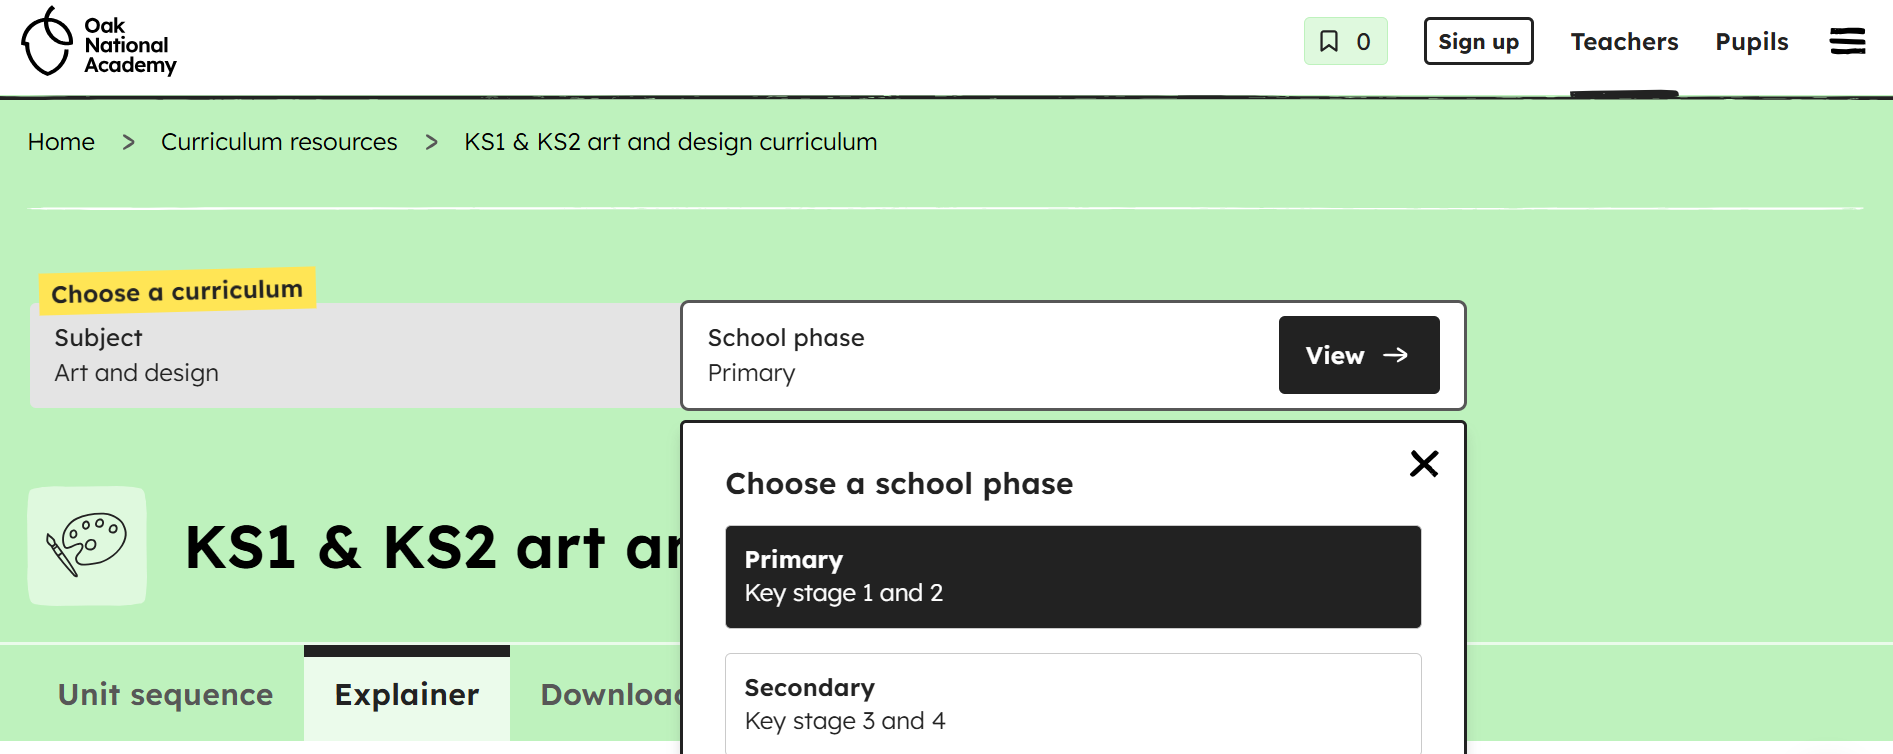Click the art palette subject icon
This screenshot has height=754, width=1893.
coord(87,546)
